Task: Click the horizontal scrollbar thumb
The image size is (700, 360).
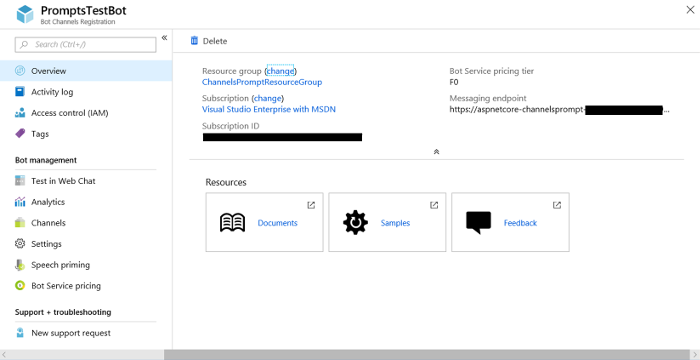Action: [x=427, y=355]
